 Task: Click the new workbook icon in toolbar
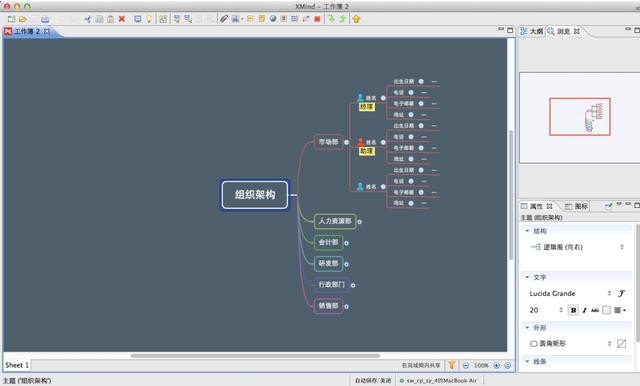click(11, 19)
